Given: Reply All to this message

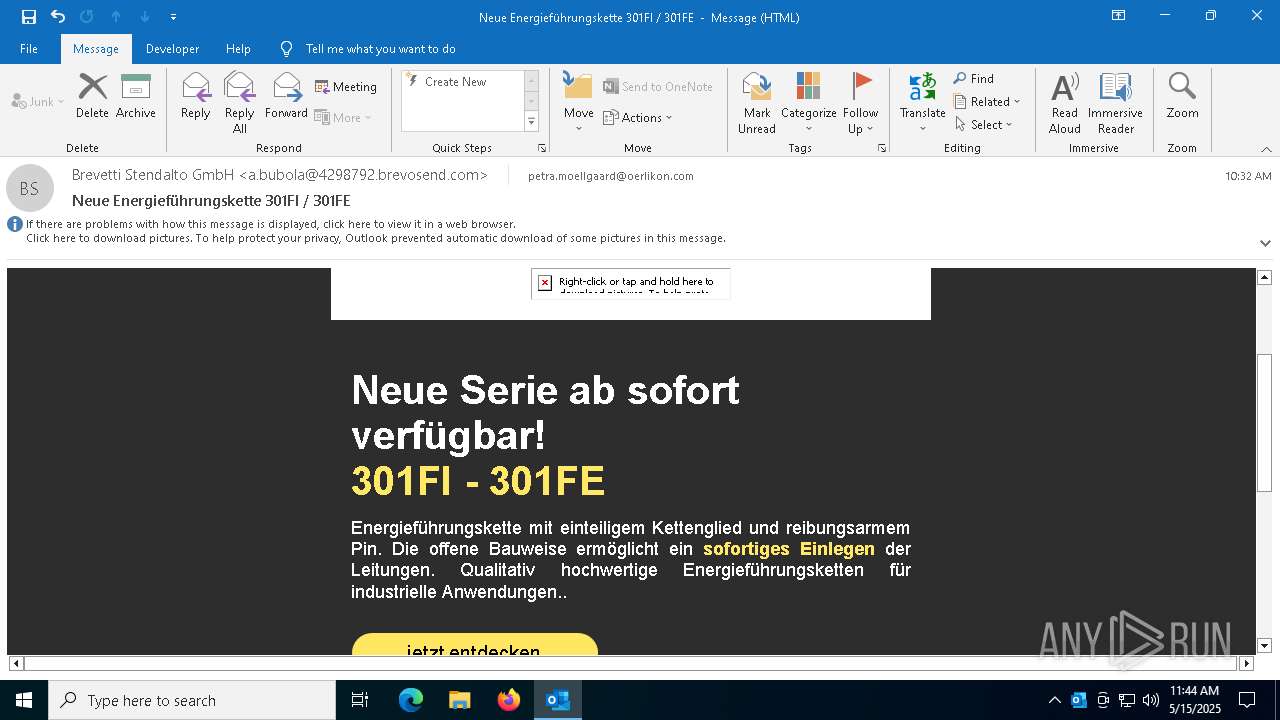Looking at the screenshot, I should pos(240,102).
